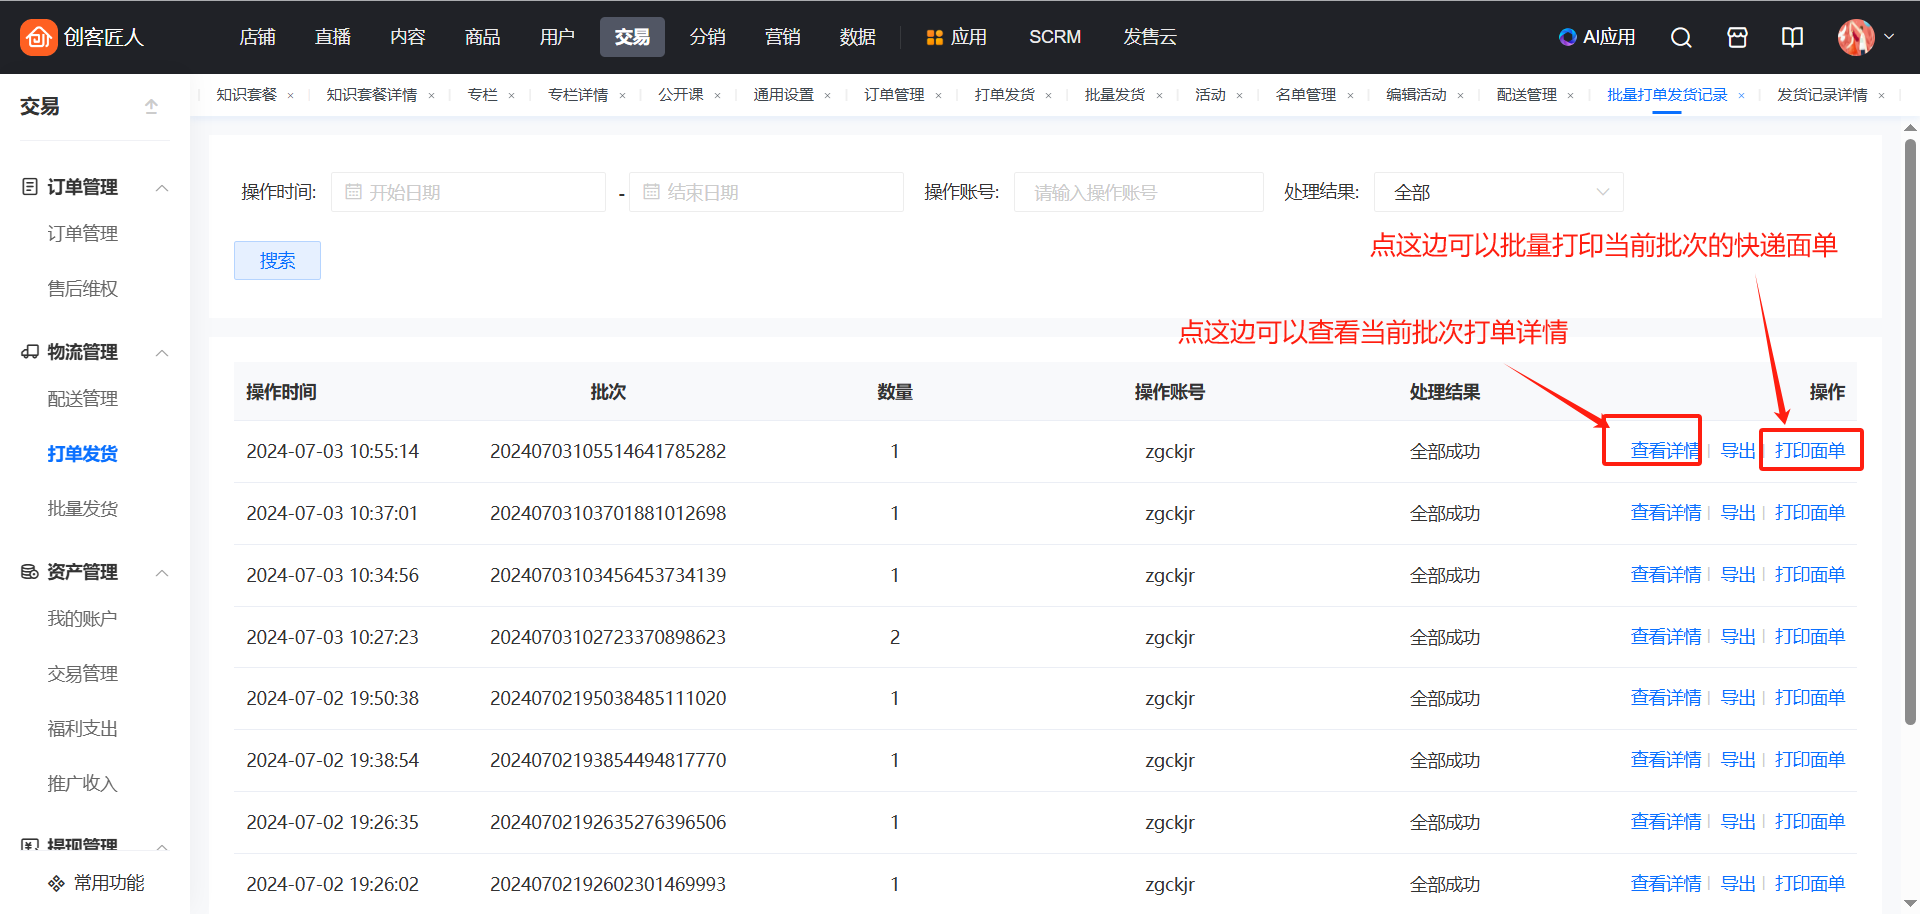This screenshot has height=914, width=1920.
Task: Close the 发货记录详情 tab
Action: [x=1881, y=96]
